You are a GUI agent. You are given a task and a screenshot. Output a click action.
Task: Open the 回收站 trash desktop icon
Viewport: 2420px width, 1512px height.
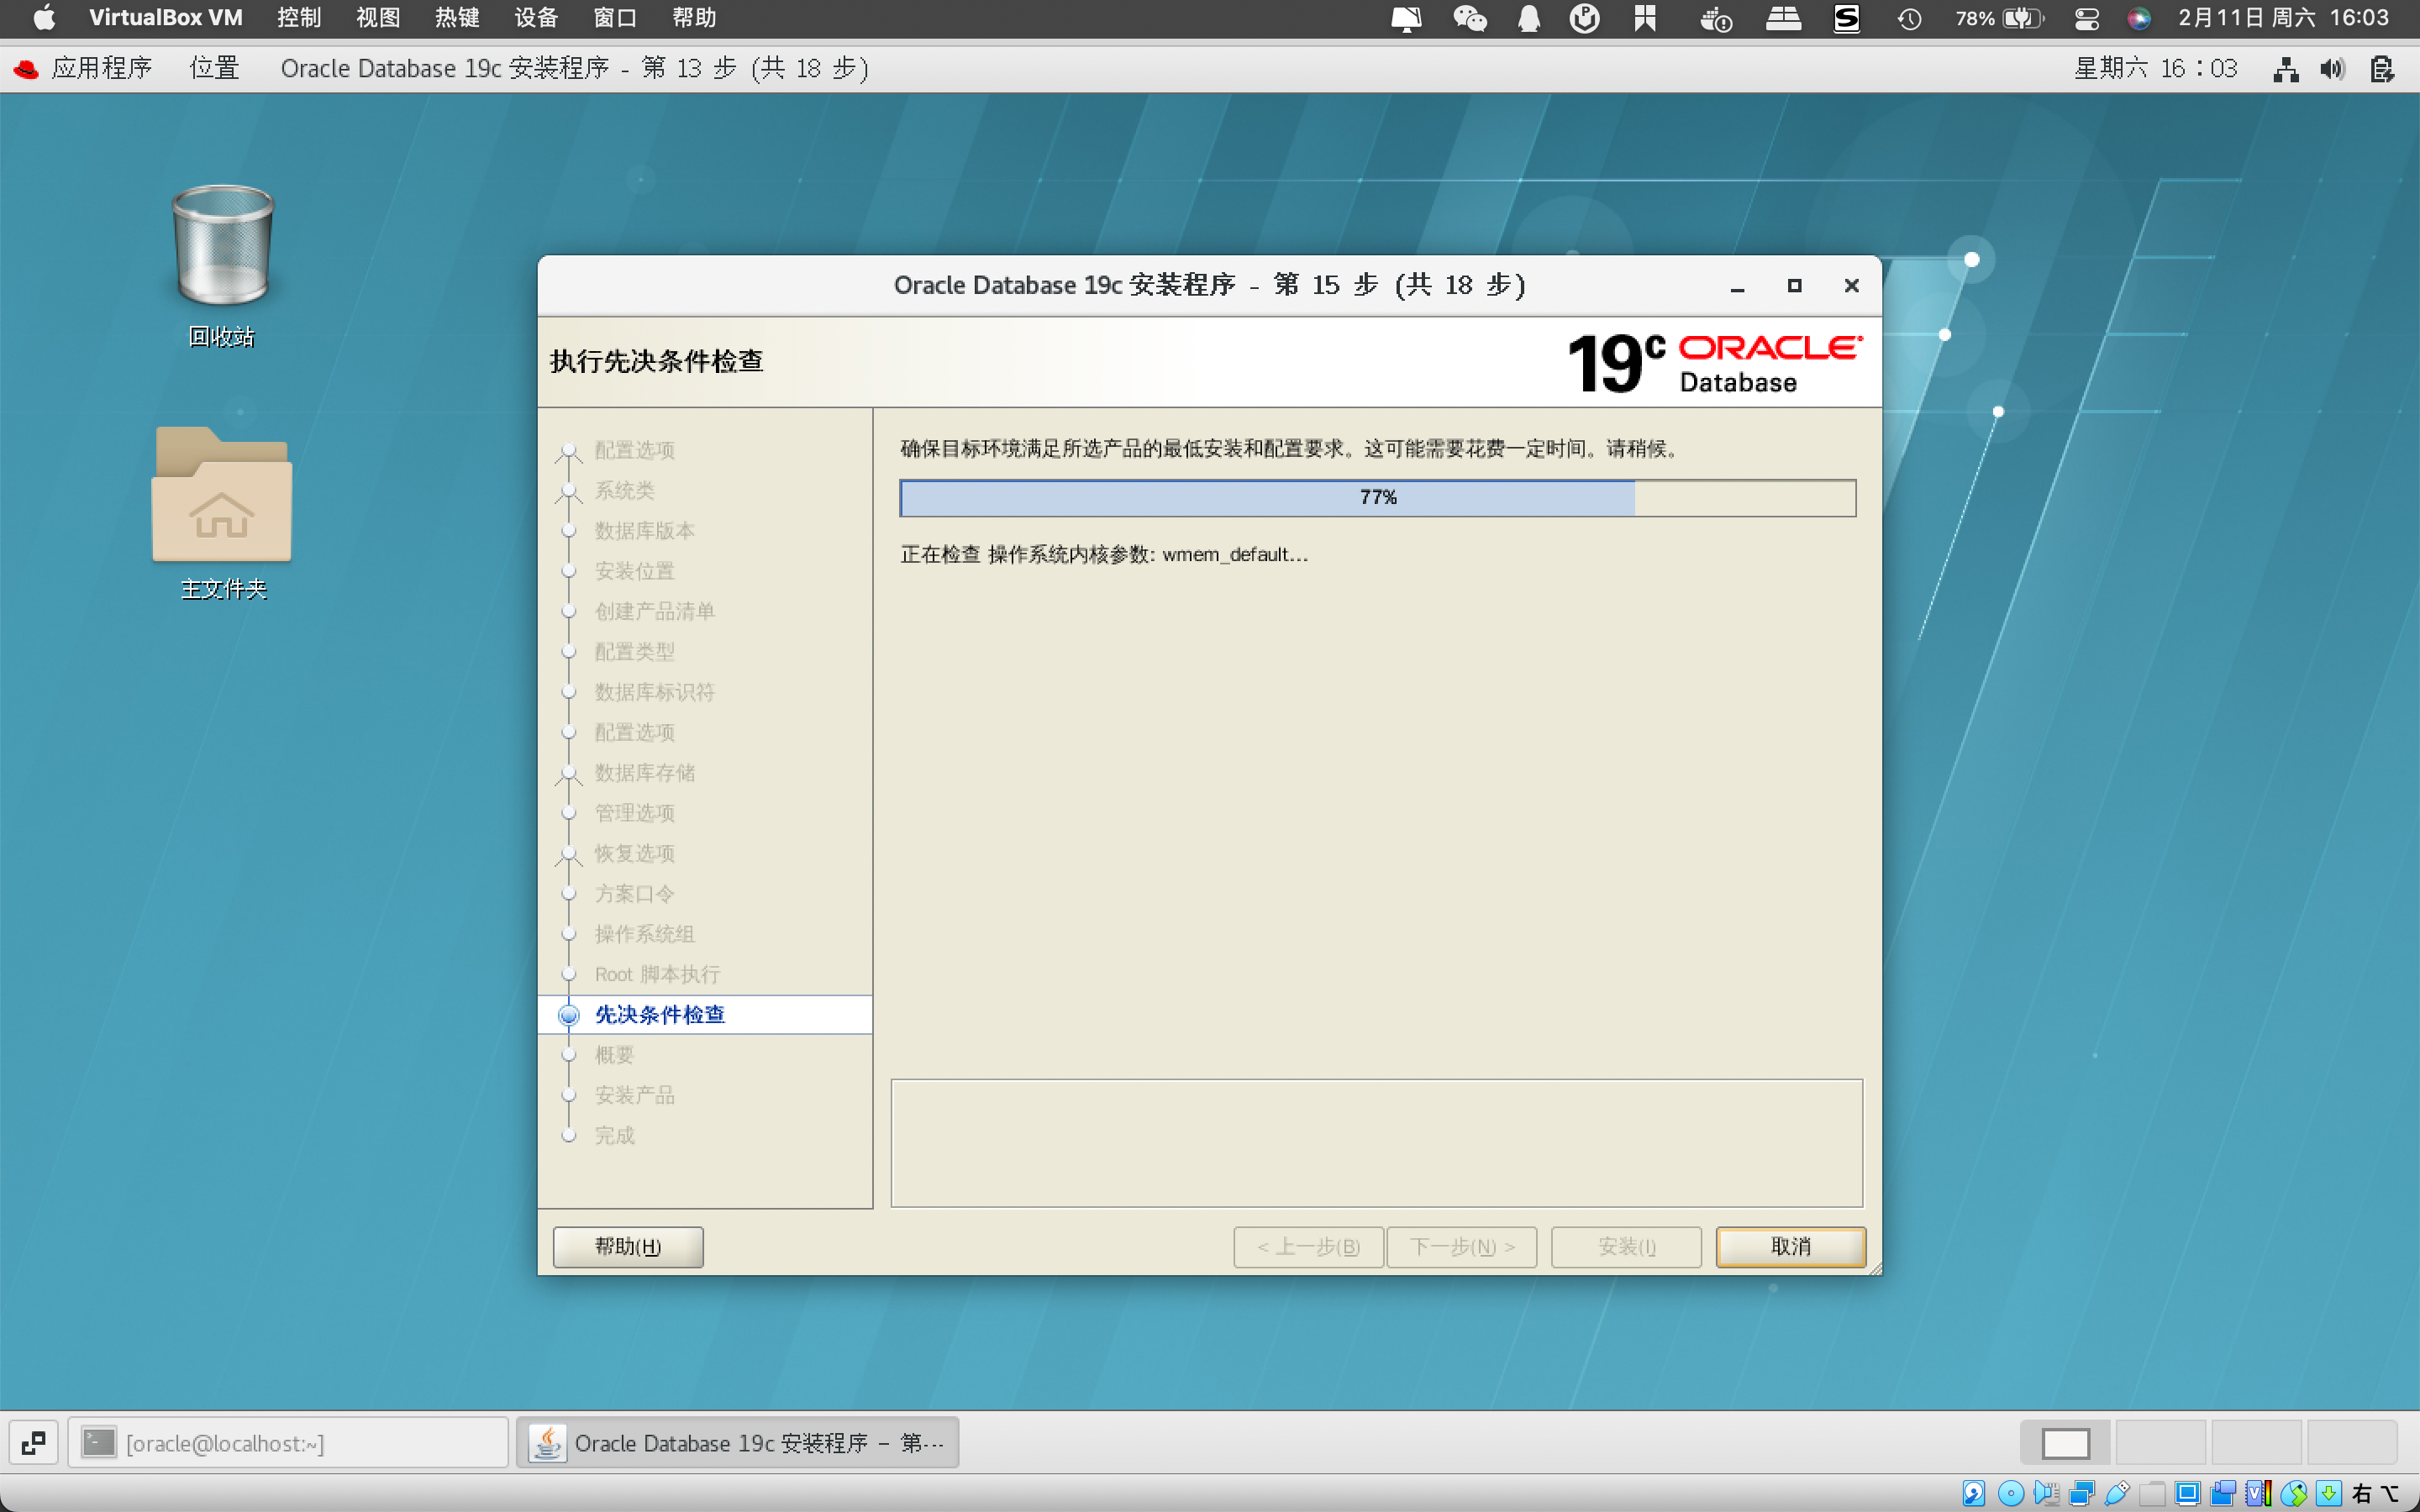(222, 266)
